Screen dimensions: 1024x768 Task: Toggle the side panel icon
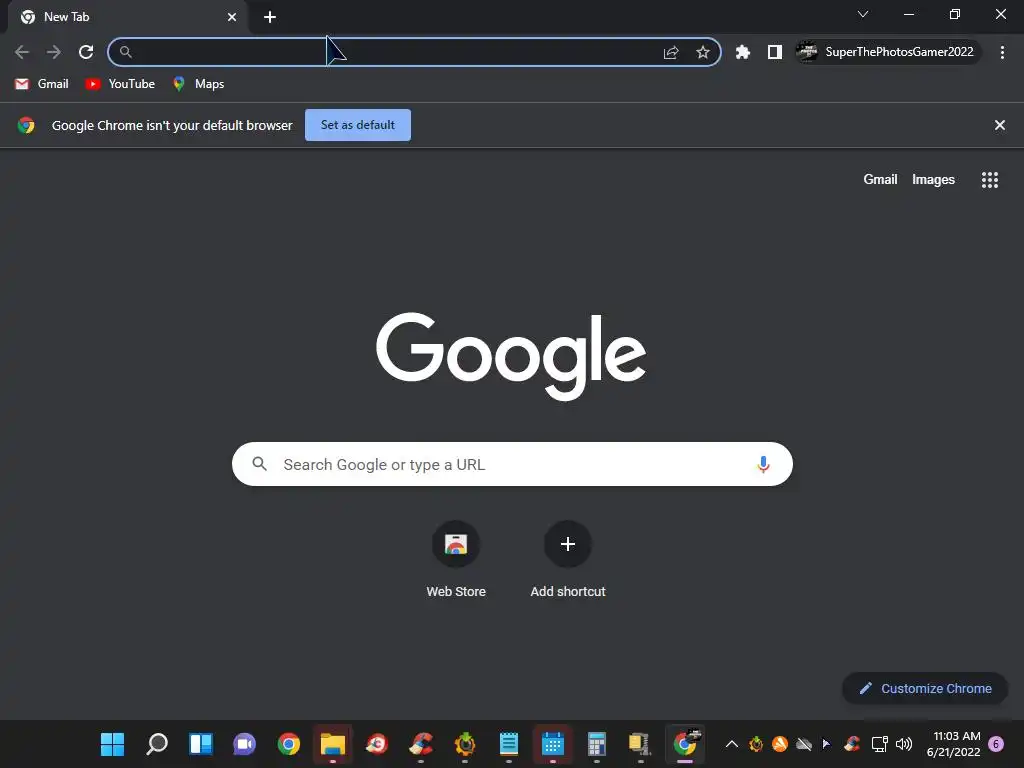point(775,52)
